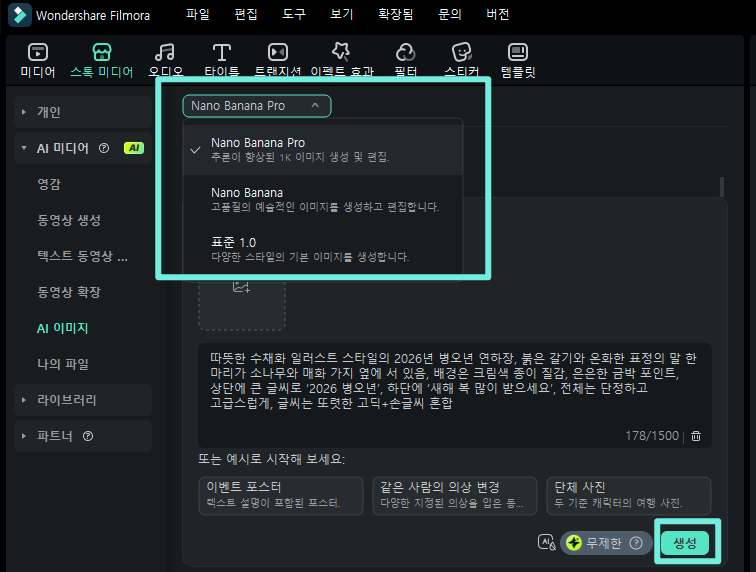756x572 pixels.
Task: Open the 미디어 media panel icon
Action: click(x=38, y=52)
